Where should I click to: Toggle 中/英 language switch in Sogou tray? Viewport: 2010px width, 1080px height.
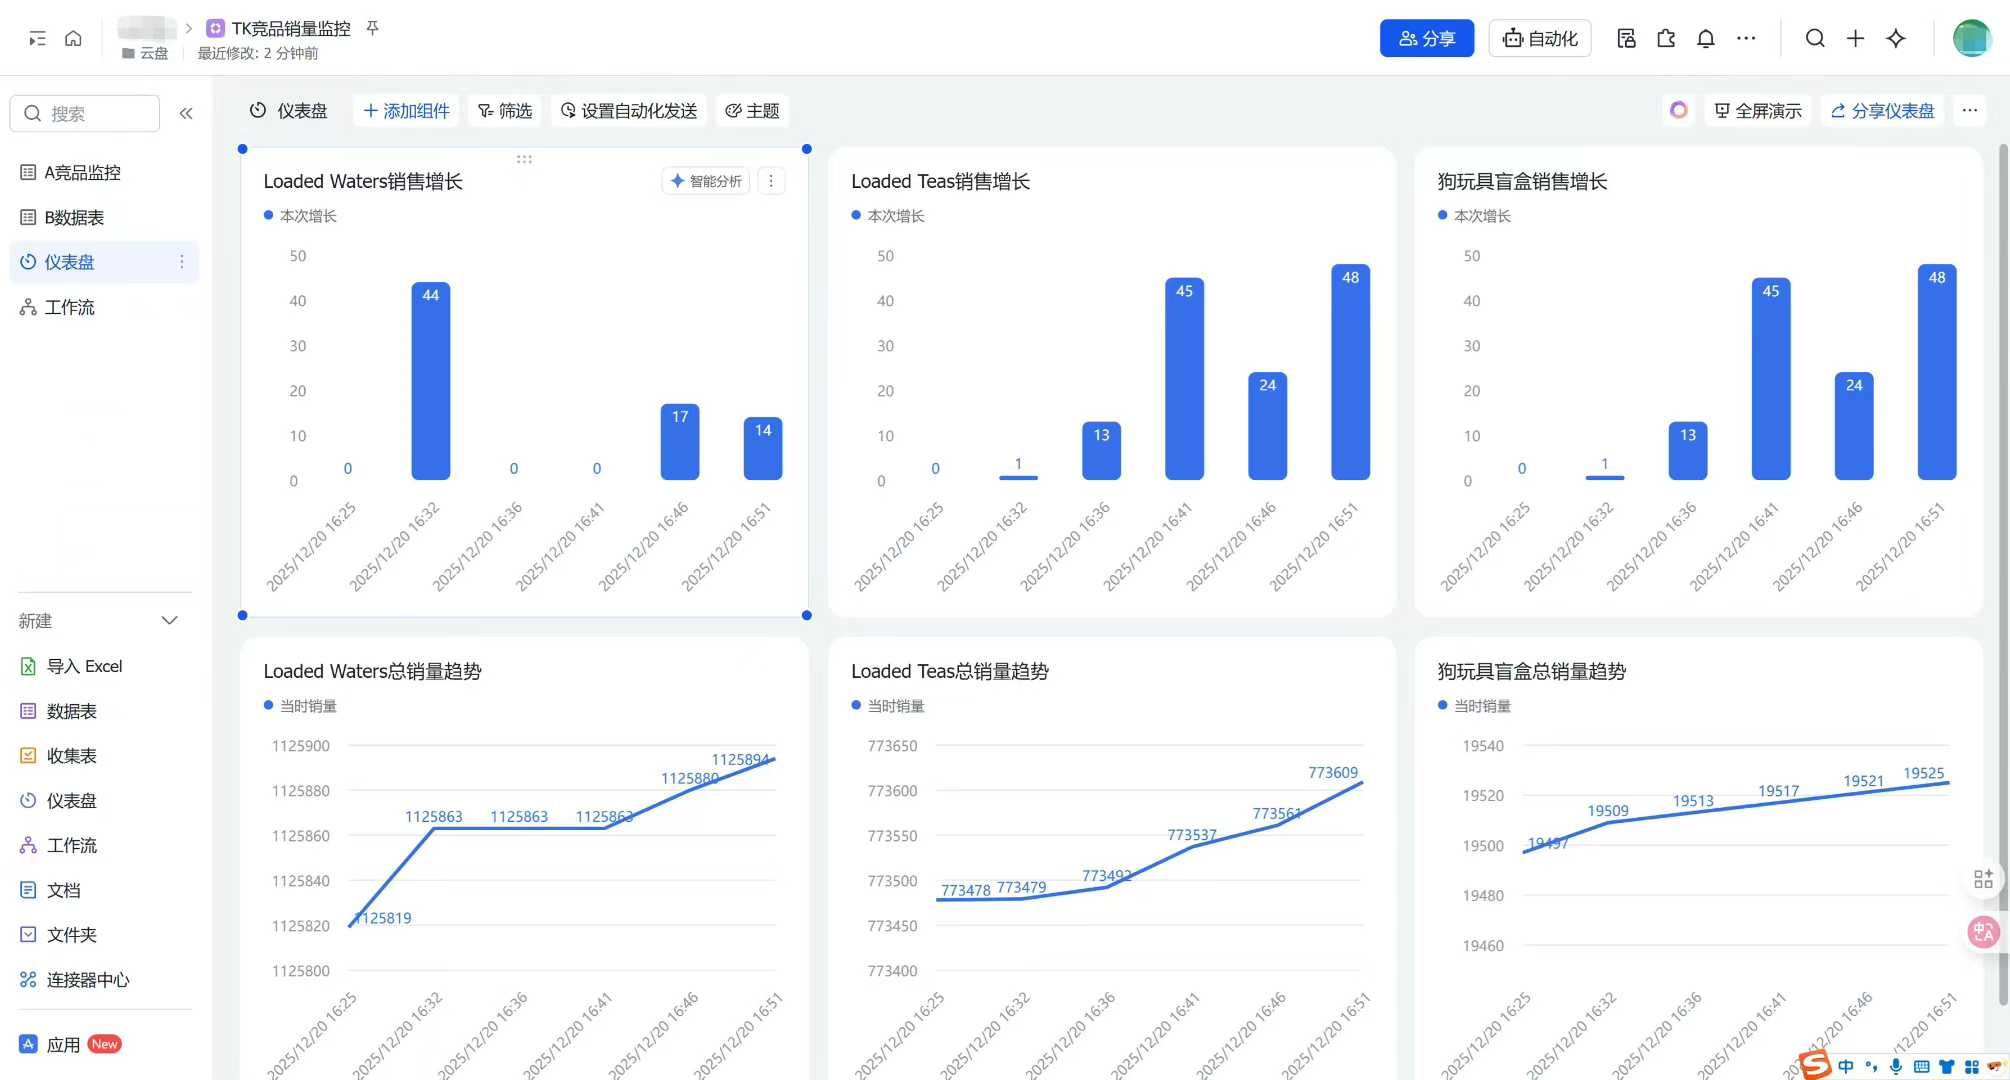point(1846,1066)
